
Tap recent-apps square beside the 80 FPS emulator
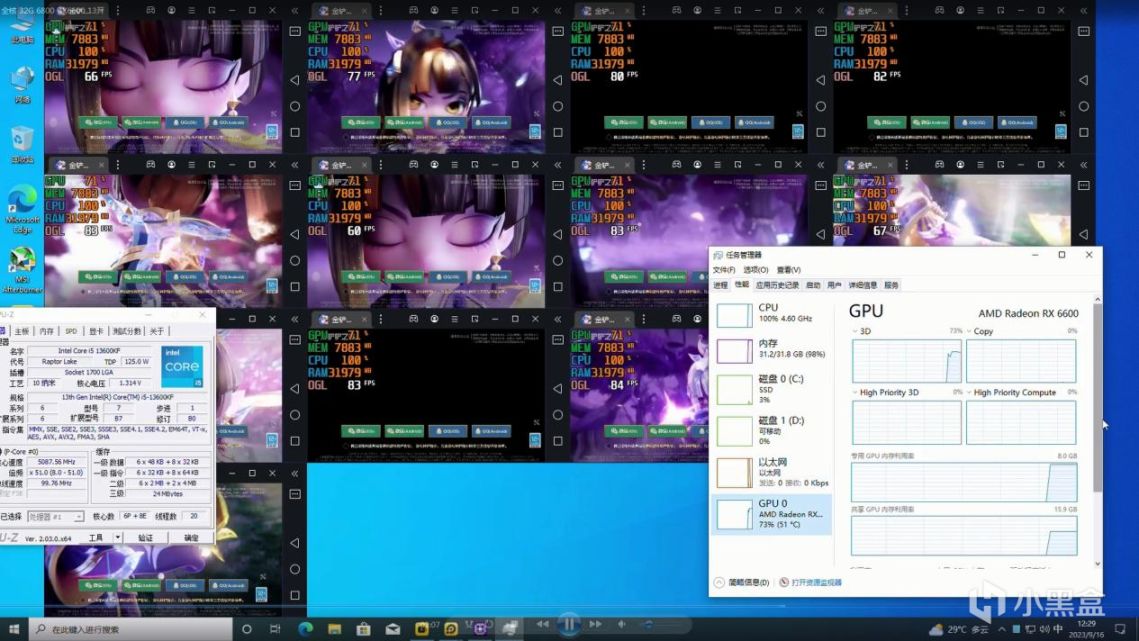[821, 132]
